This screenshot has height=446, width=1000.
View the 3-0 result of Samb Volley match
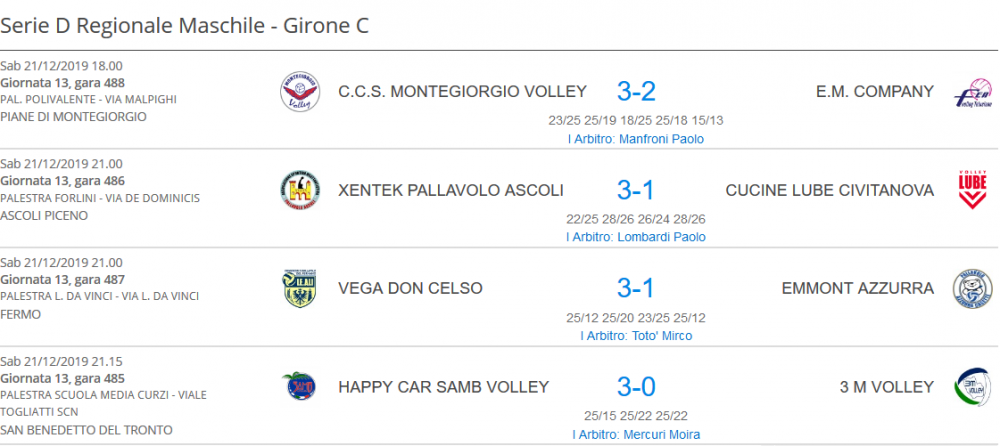[x=636, y=387]
